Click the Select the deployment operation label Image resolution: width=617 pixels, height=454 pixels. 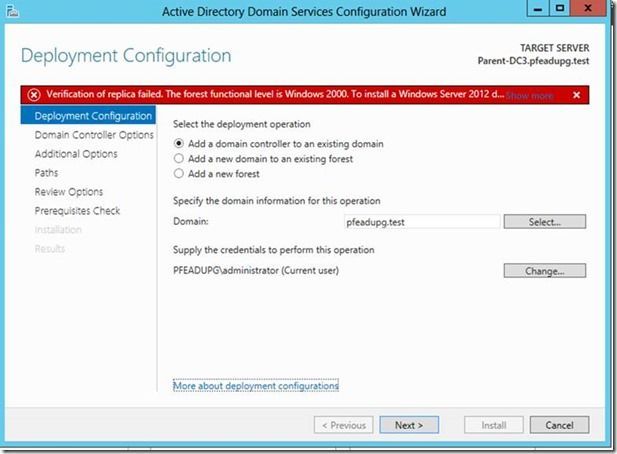pyautogui.click(x=242, y=124)
